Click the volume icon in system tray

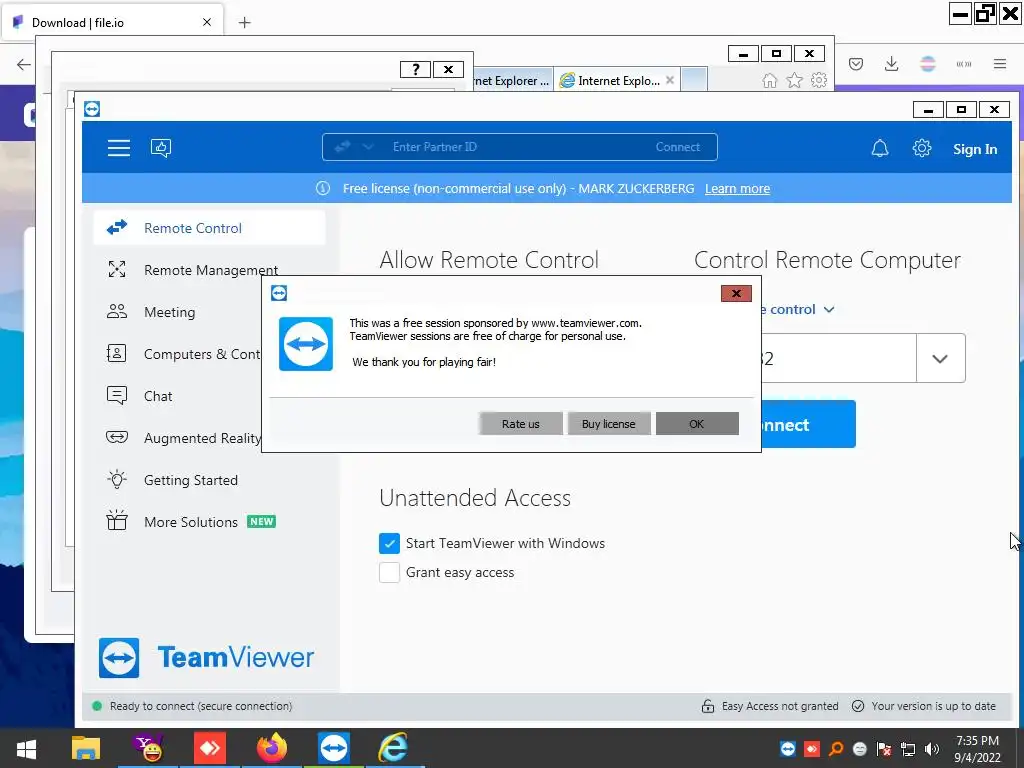(x=933, y=748)
